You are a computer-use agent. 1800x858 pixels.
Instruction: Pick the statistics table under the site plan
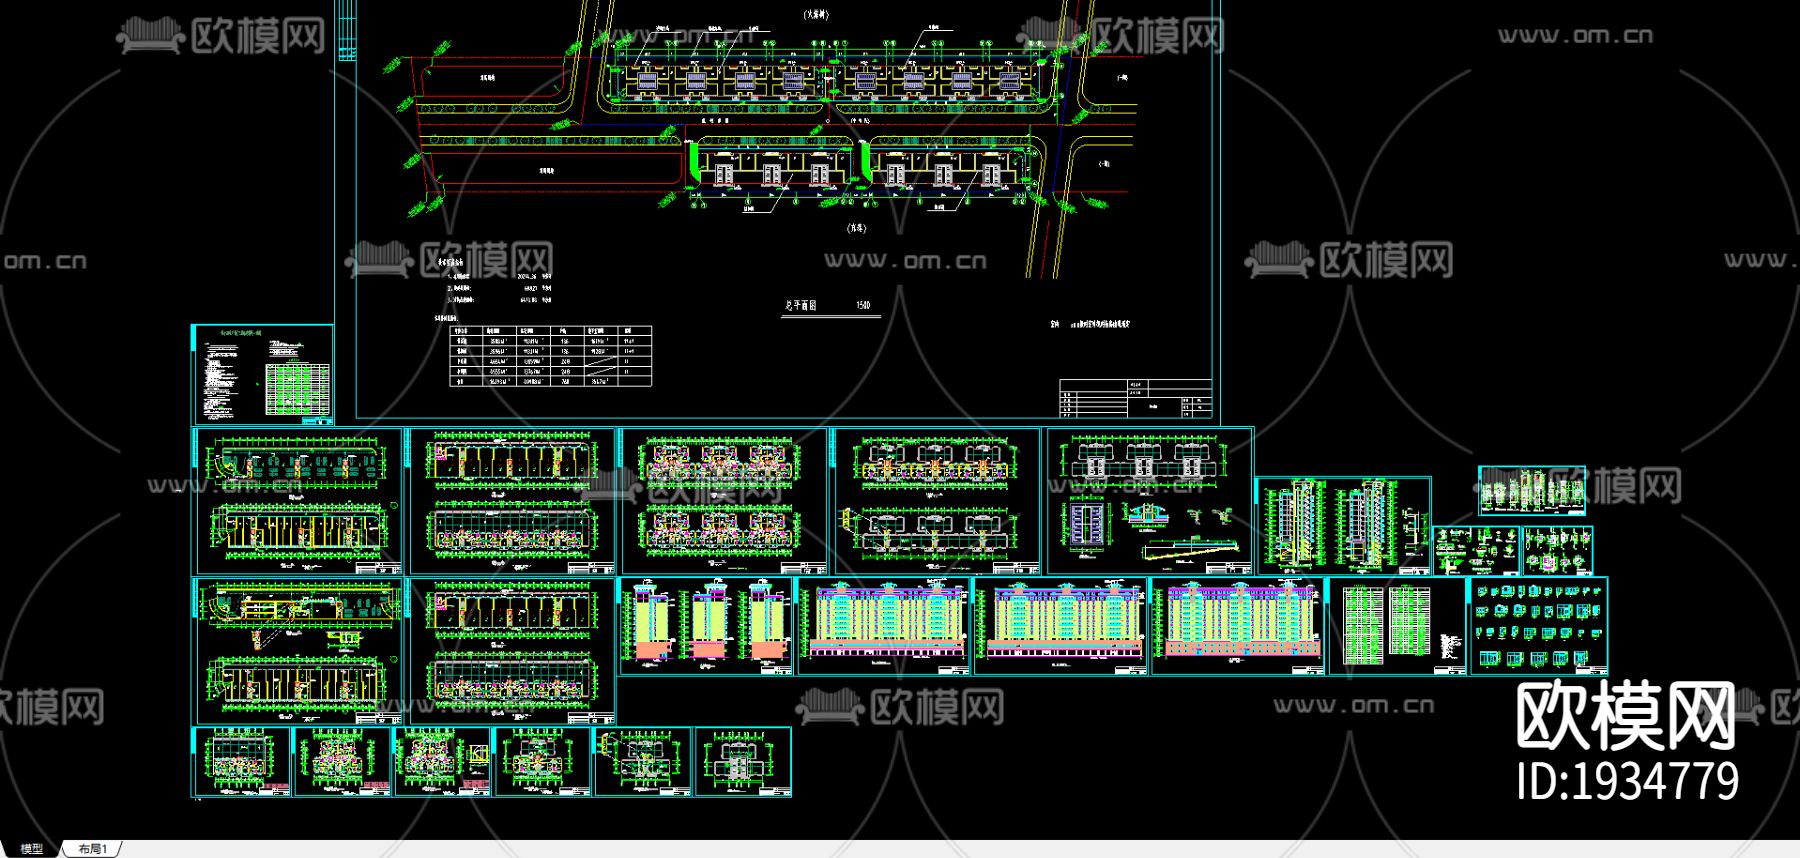(x=550, y=356)
